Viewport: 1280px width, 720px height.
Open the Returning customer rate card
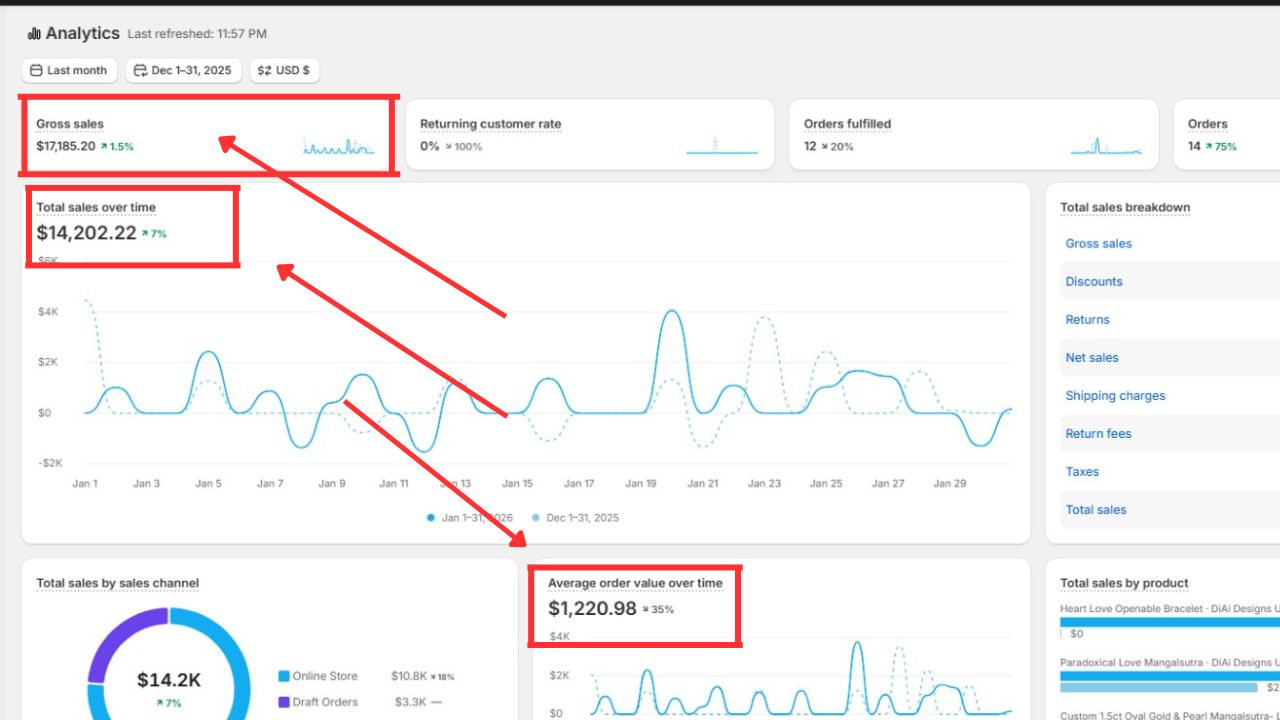(590, 135)
